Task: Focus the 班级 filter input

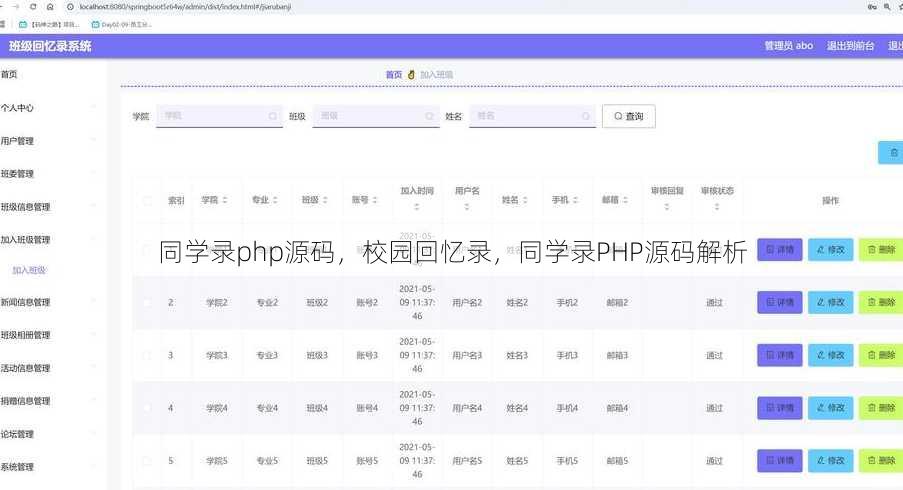Action: 375,116
